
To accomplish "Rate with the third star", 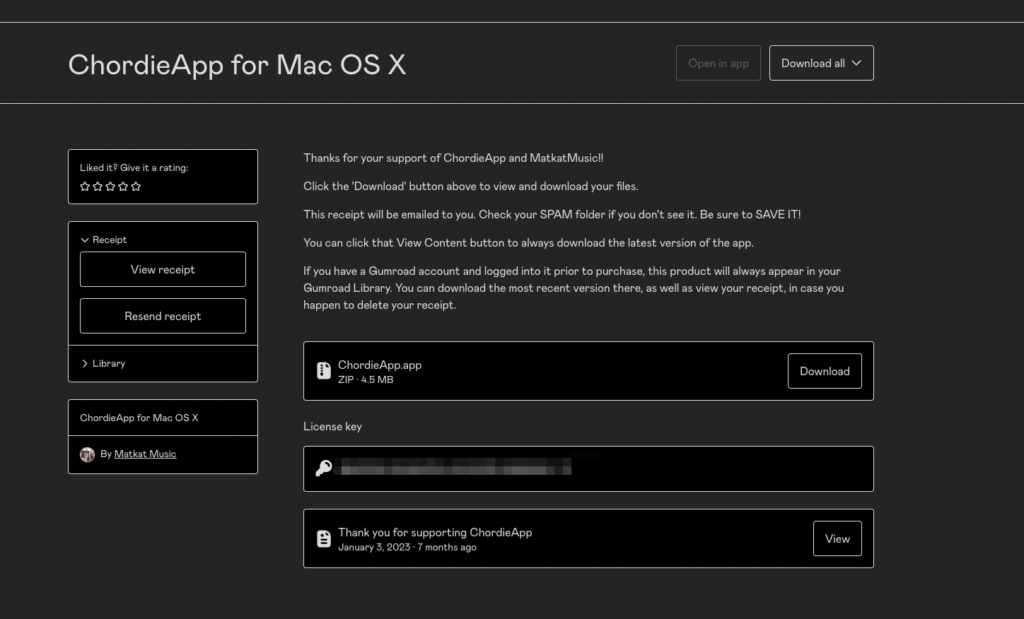I will 111,186.
